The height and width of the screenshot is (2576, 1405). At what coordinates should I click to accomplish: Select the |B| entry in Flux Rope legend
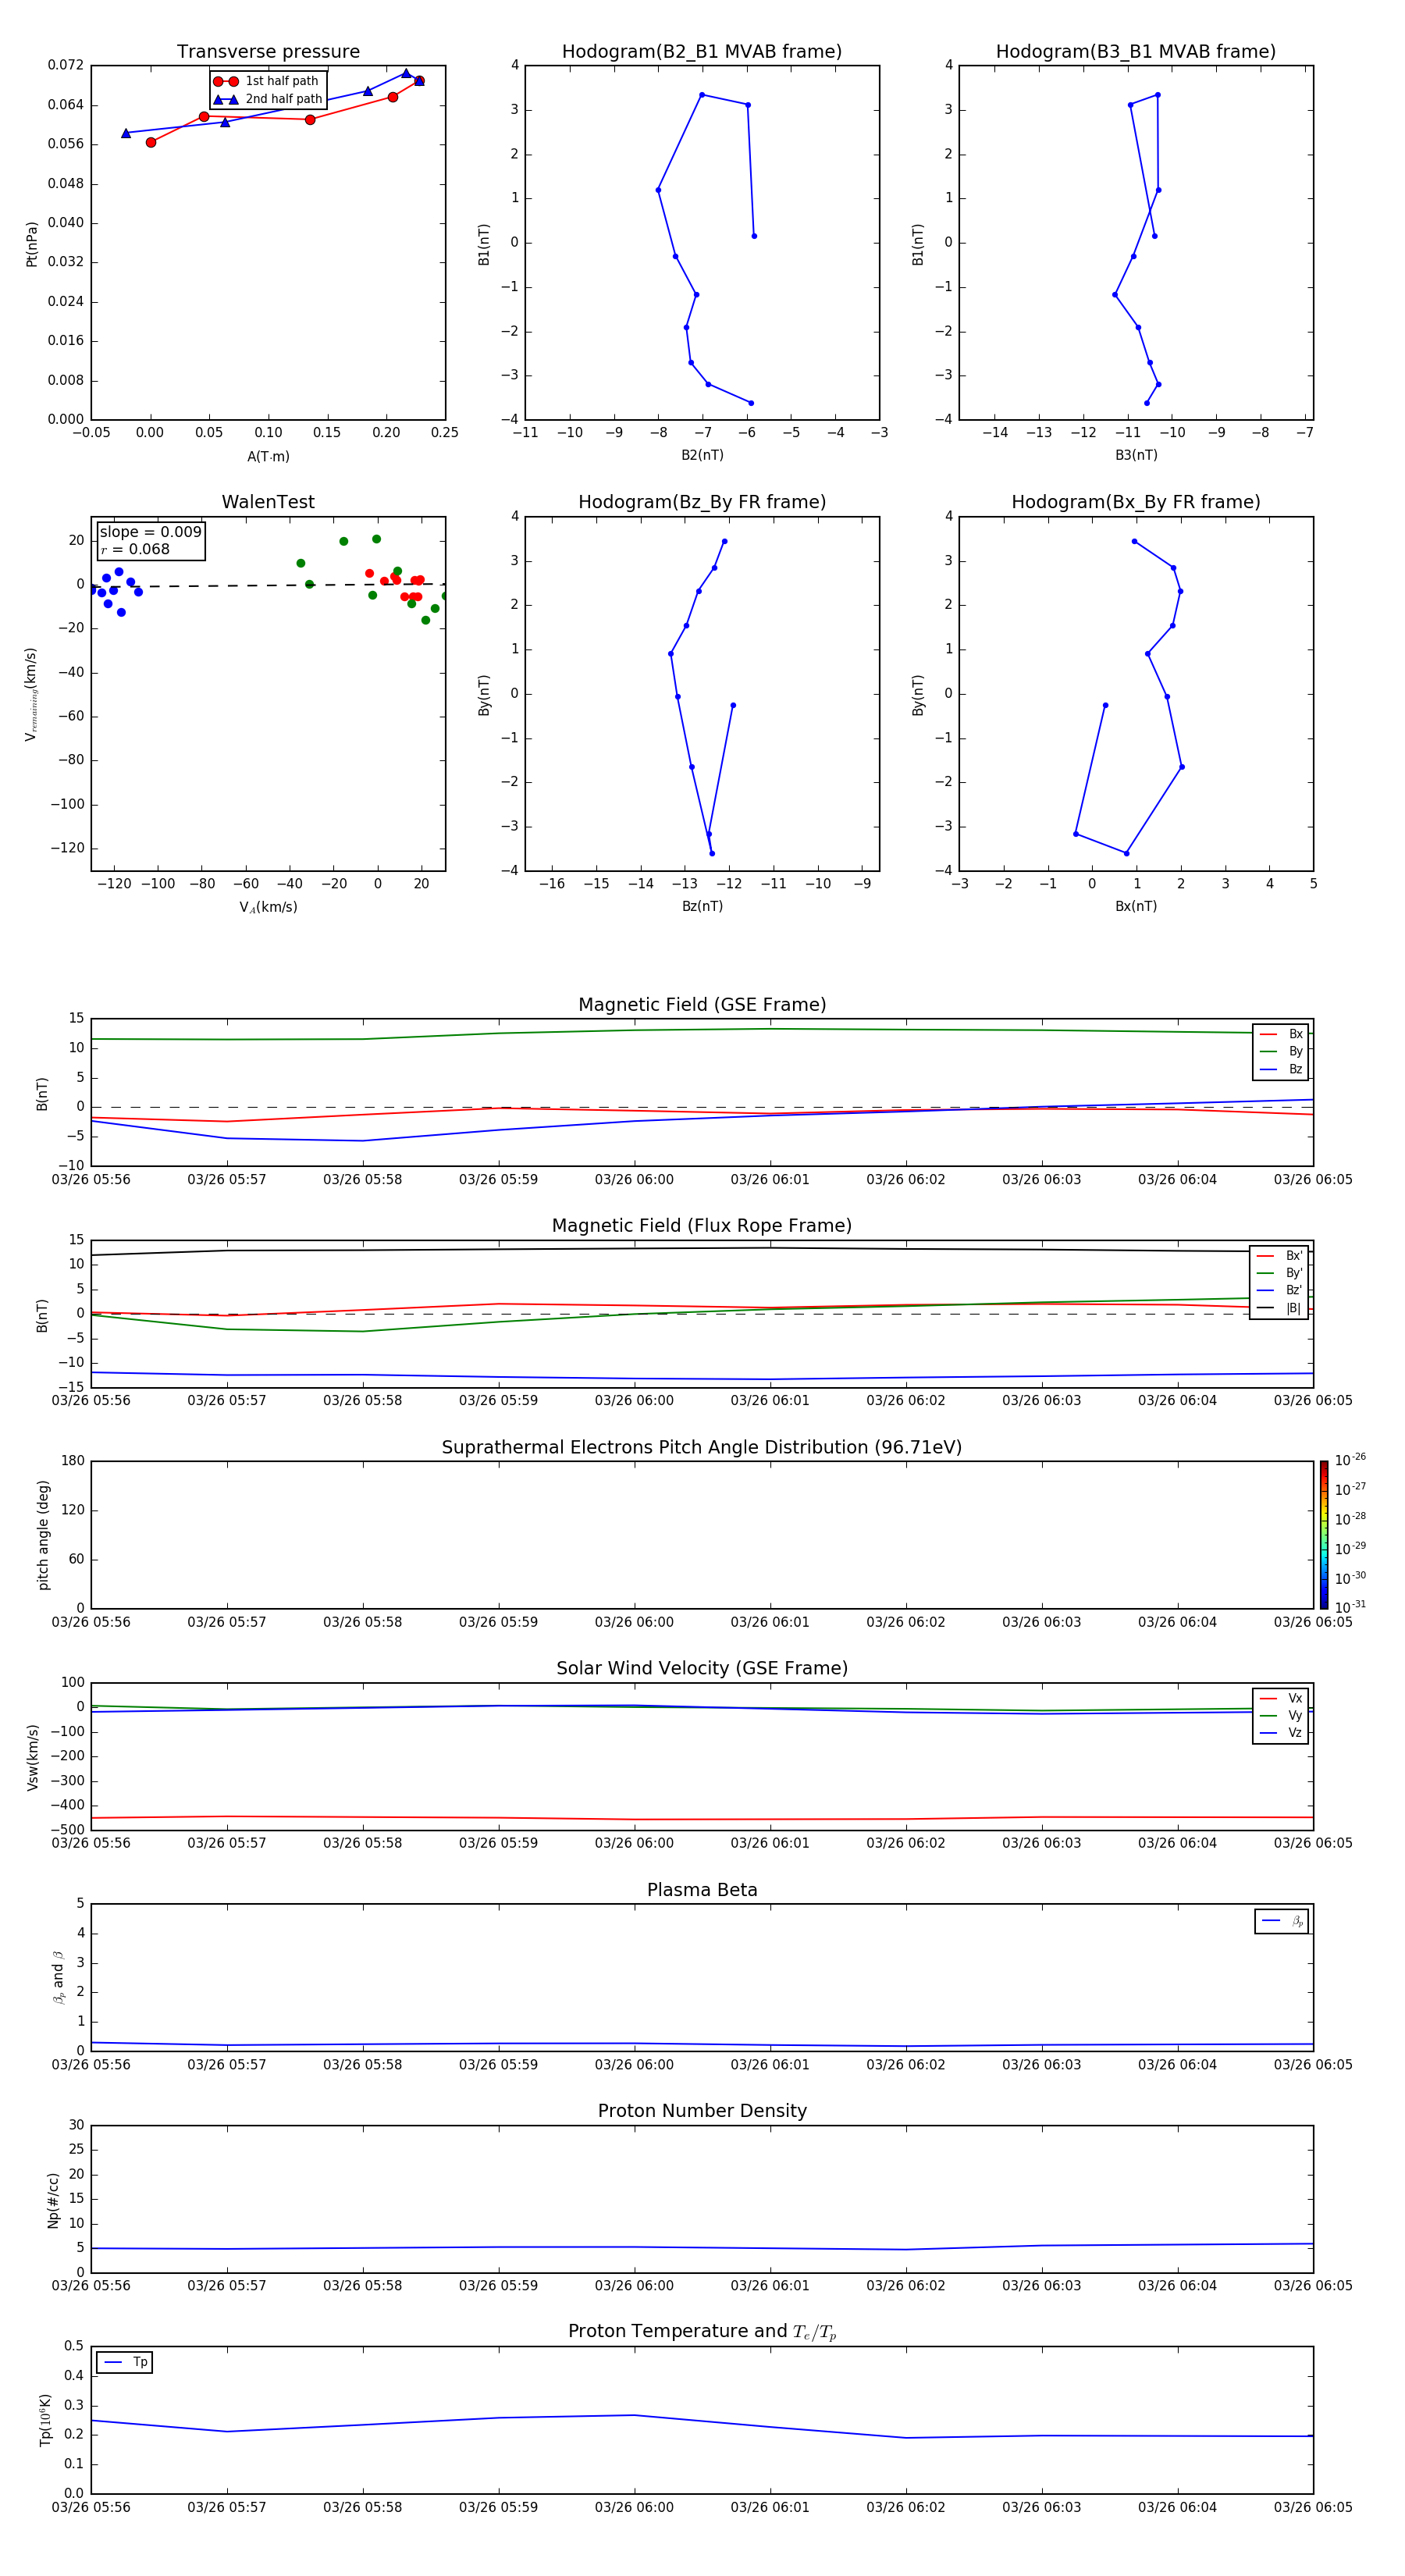click(1279, 1309)
